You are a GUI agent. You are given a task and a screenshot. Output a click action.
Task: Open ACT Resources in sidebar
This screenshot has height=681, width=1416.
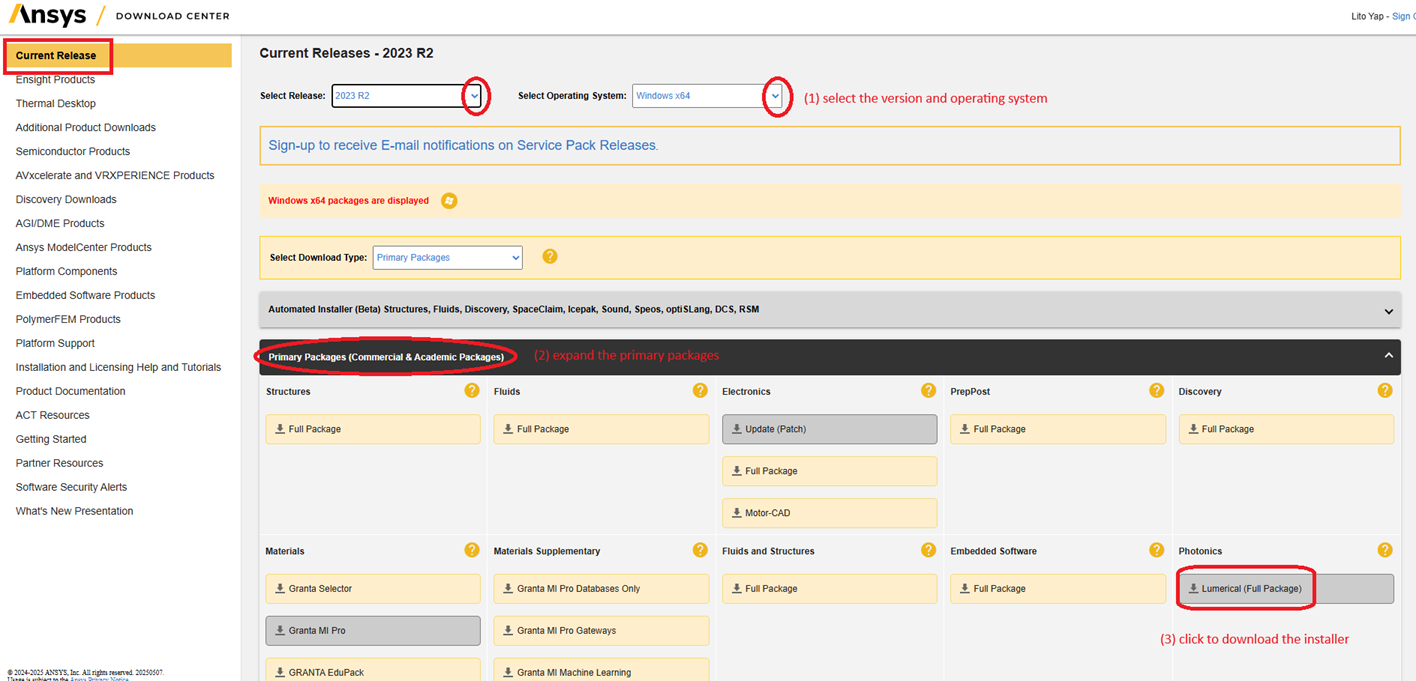[x=53, y=415]
